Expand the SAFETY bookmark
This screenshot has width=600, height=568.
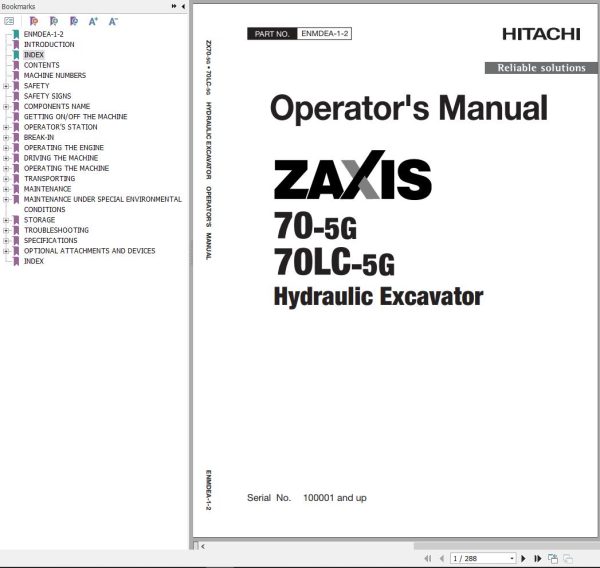tap(6, 86)
